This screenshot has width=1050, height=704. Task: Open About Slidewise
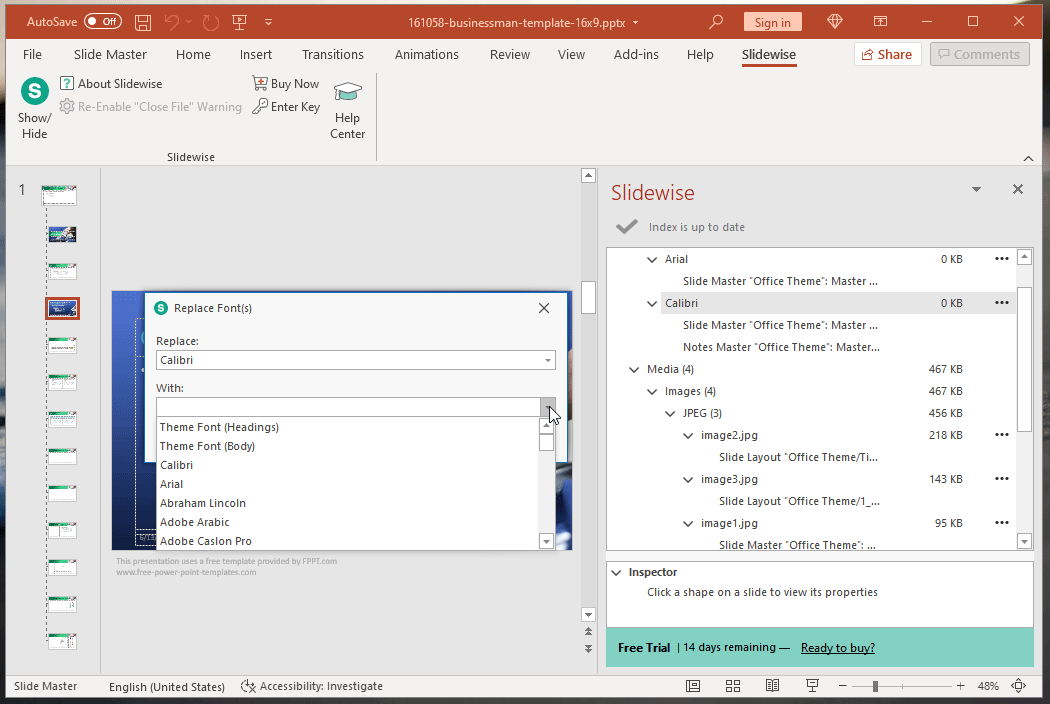coord(110,84)
